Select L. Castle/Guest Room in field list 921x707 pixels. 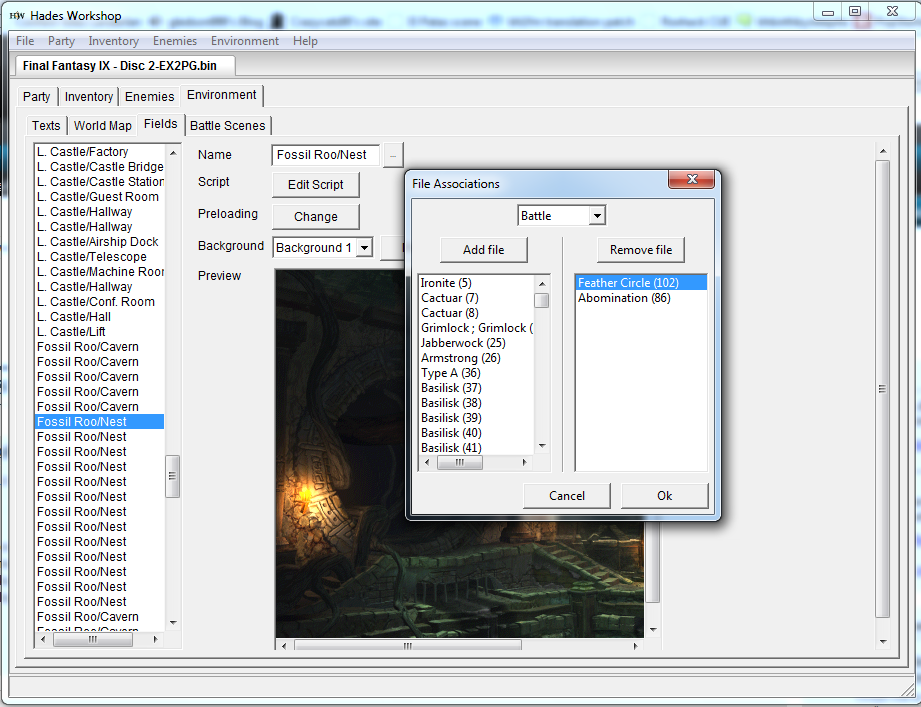click(x=100, y=197)
